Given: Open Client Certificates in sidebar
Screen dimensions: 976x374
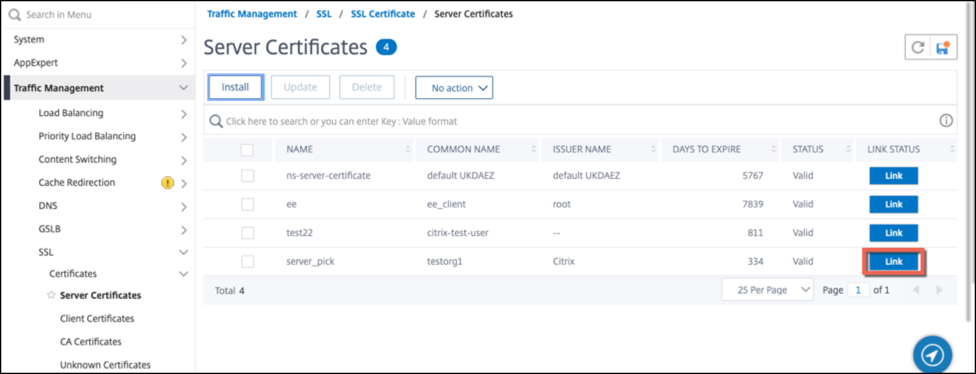Looking at the screenshot, I should click(x=96, y=318).
